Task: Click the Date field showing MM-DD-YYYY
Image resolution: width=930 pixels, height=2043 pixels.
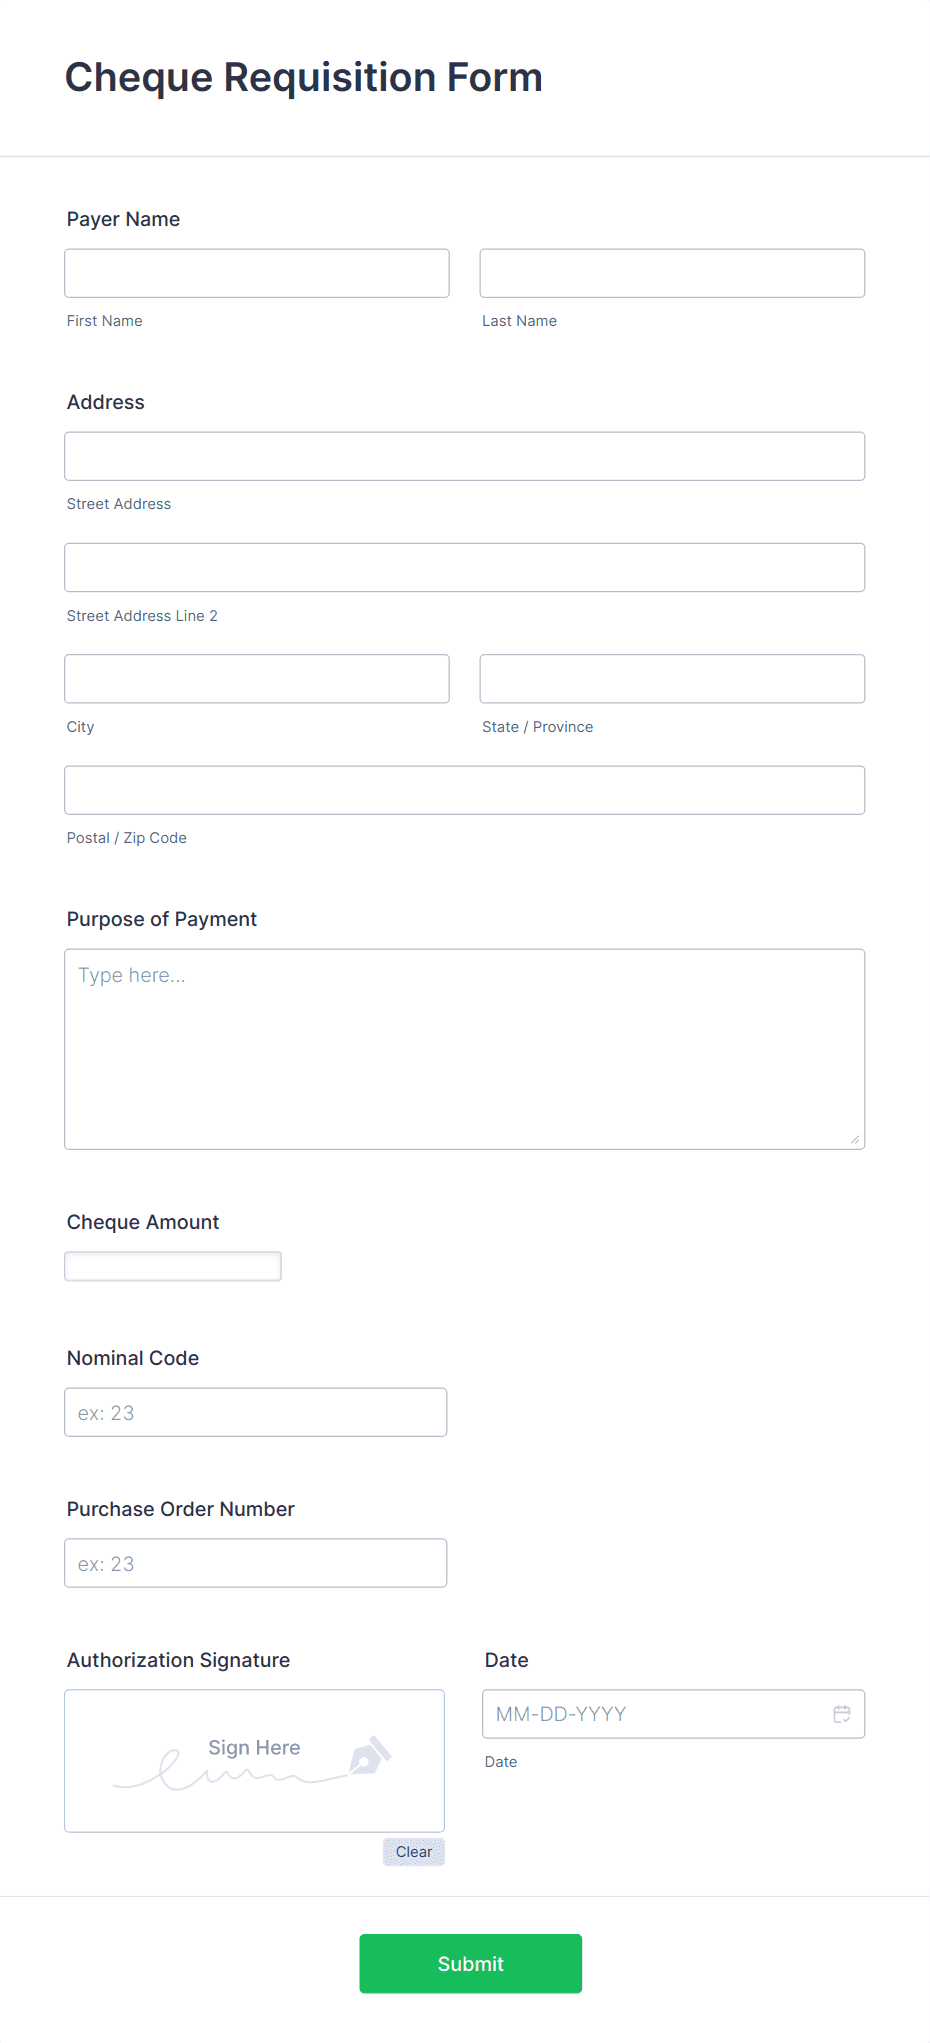Action: 650,1713
